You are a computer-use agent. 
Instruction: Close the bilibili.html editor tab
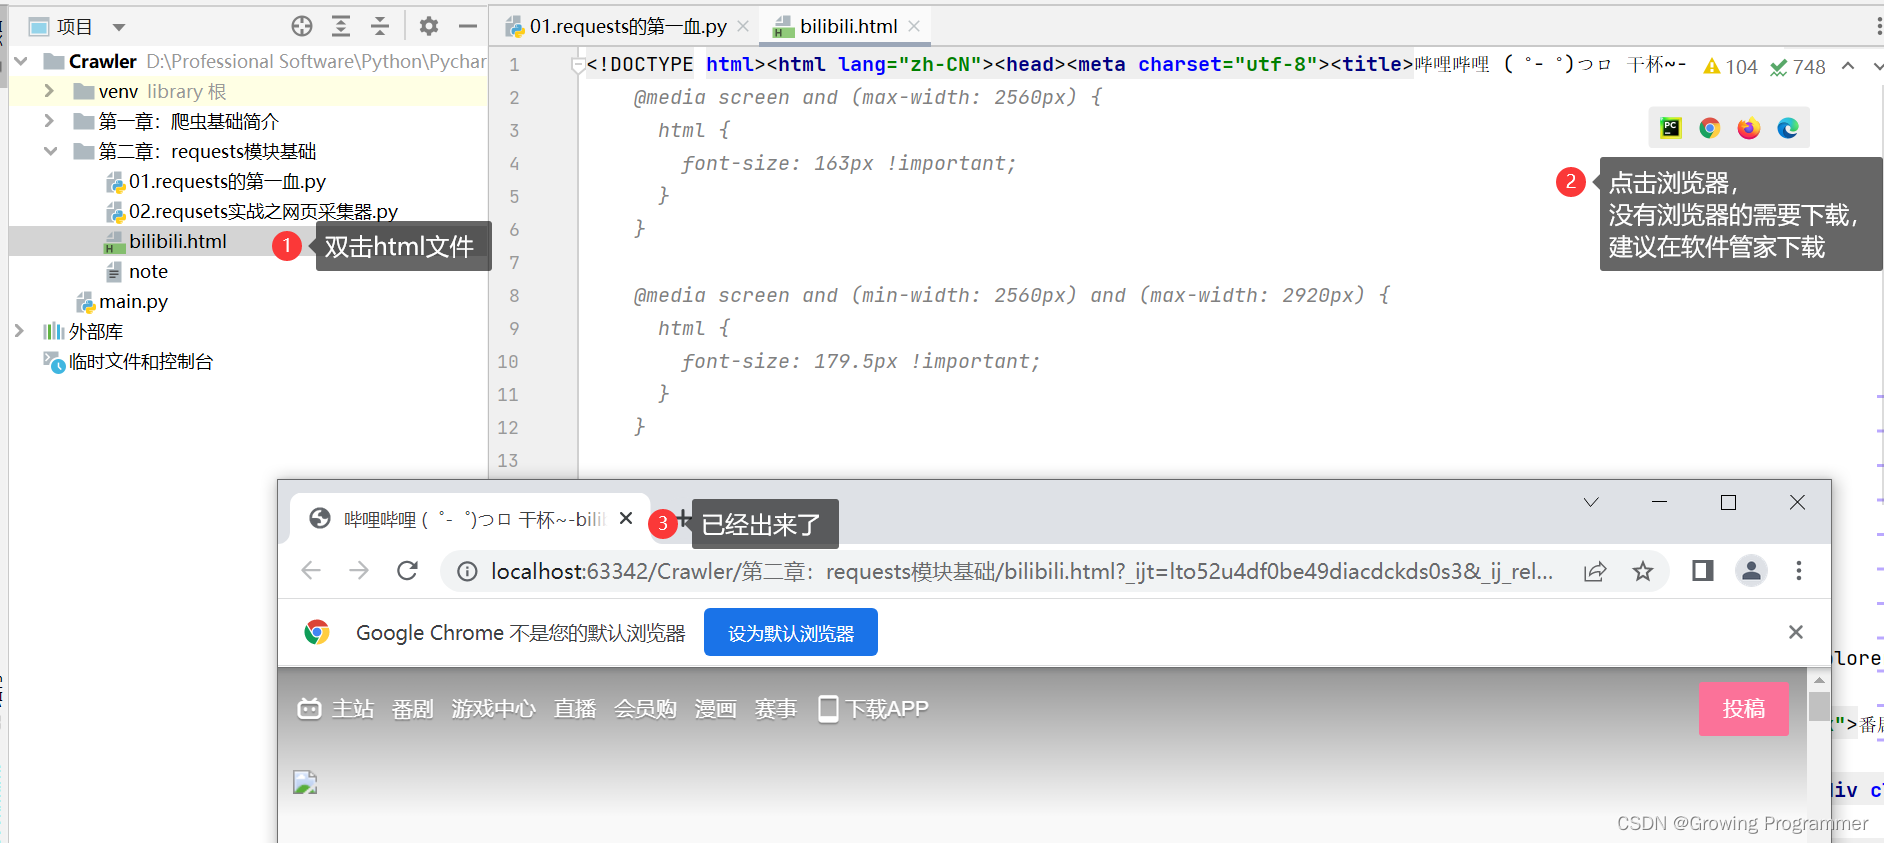(x=914, y=26)
